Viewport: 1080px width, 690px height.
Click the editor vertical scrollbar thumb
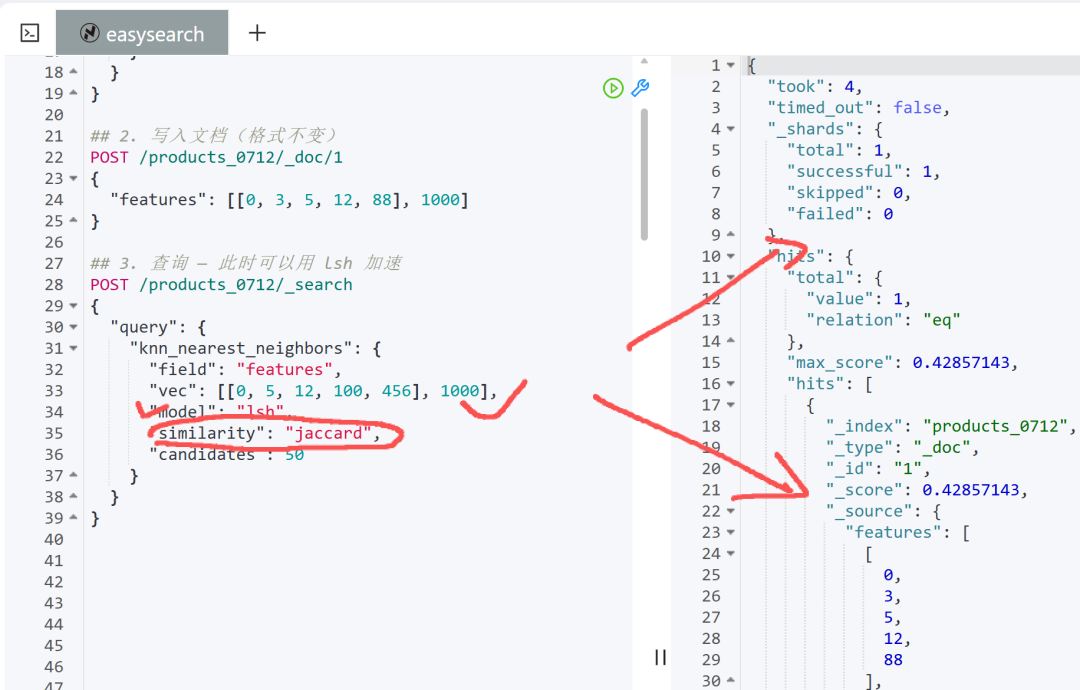click(x=644, y=174)
